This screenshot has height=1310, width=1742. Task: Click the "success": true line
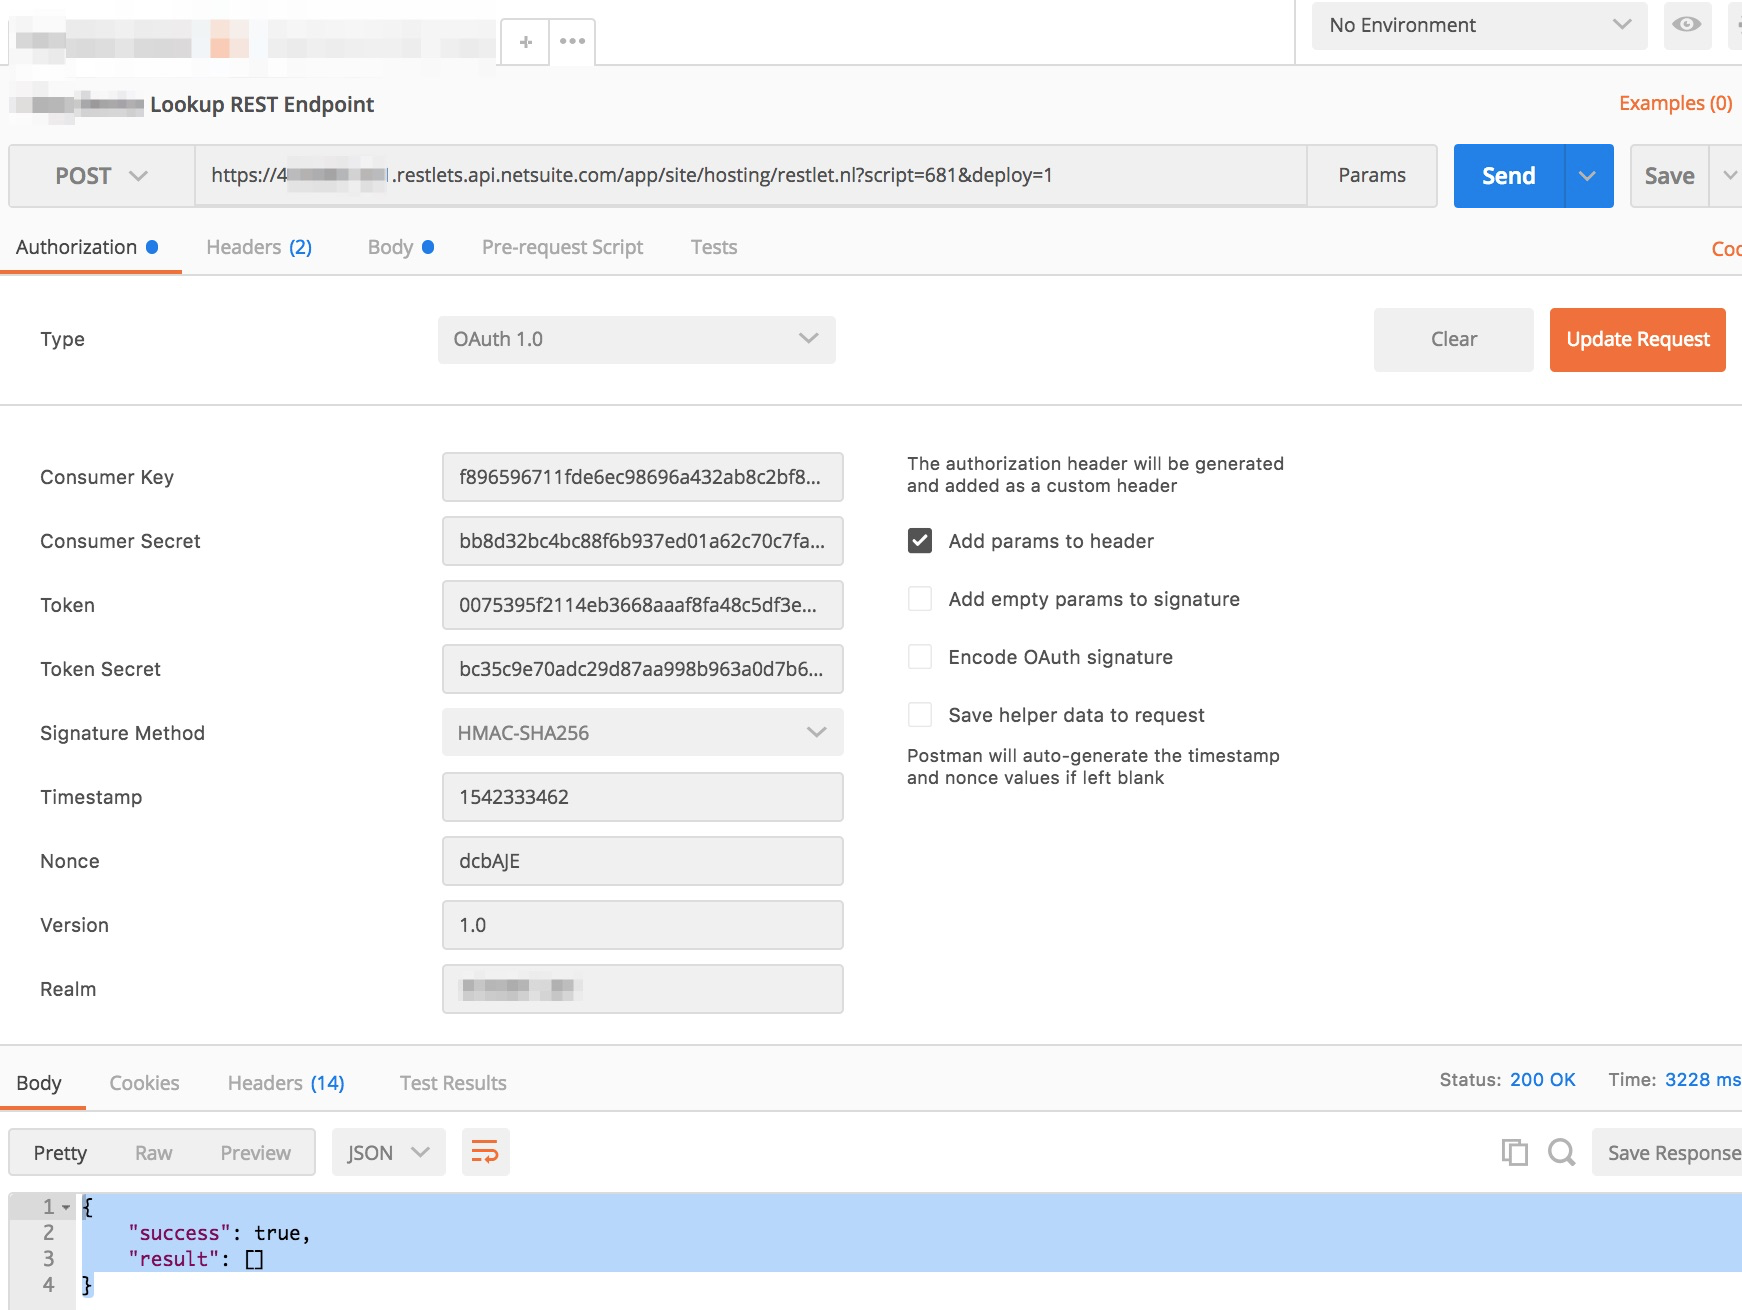coord(219,1233)
